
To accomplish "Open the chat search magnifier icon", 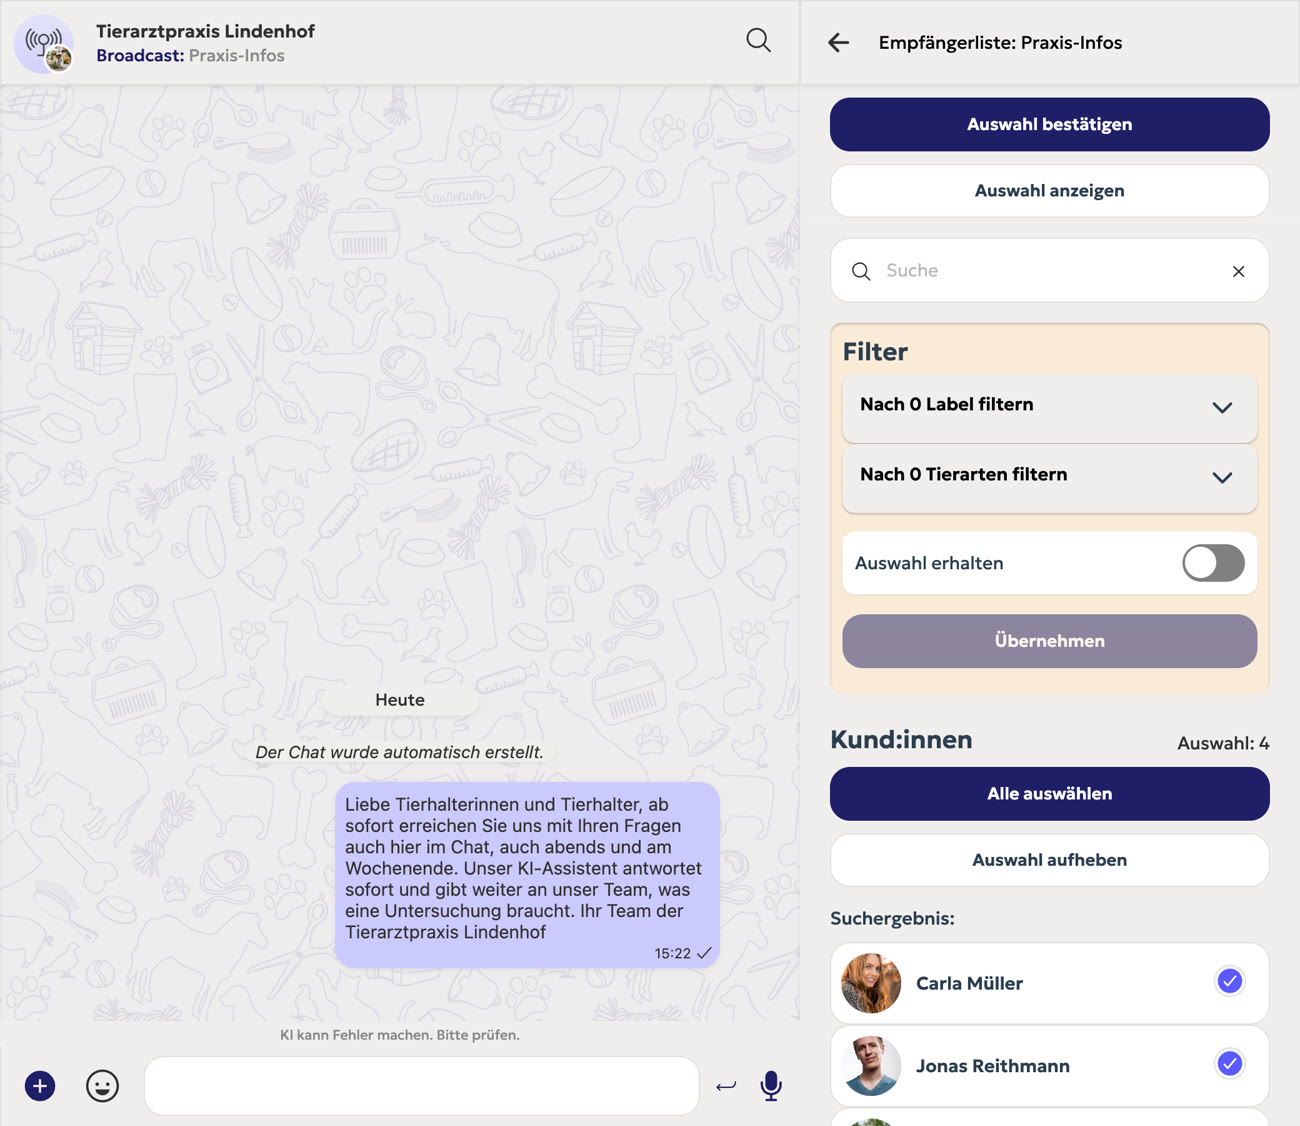I will coord(758,41).
